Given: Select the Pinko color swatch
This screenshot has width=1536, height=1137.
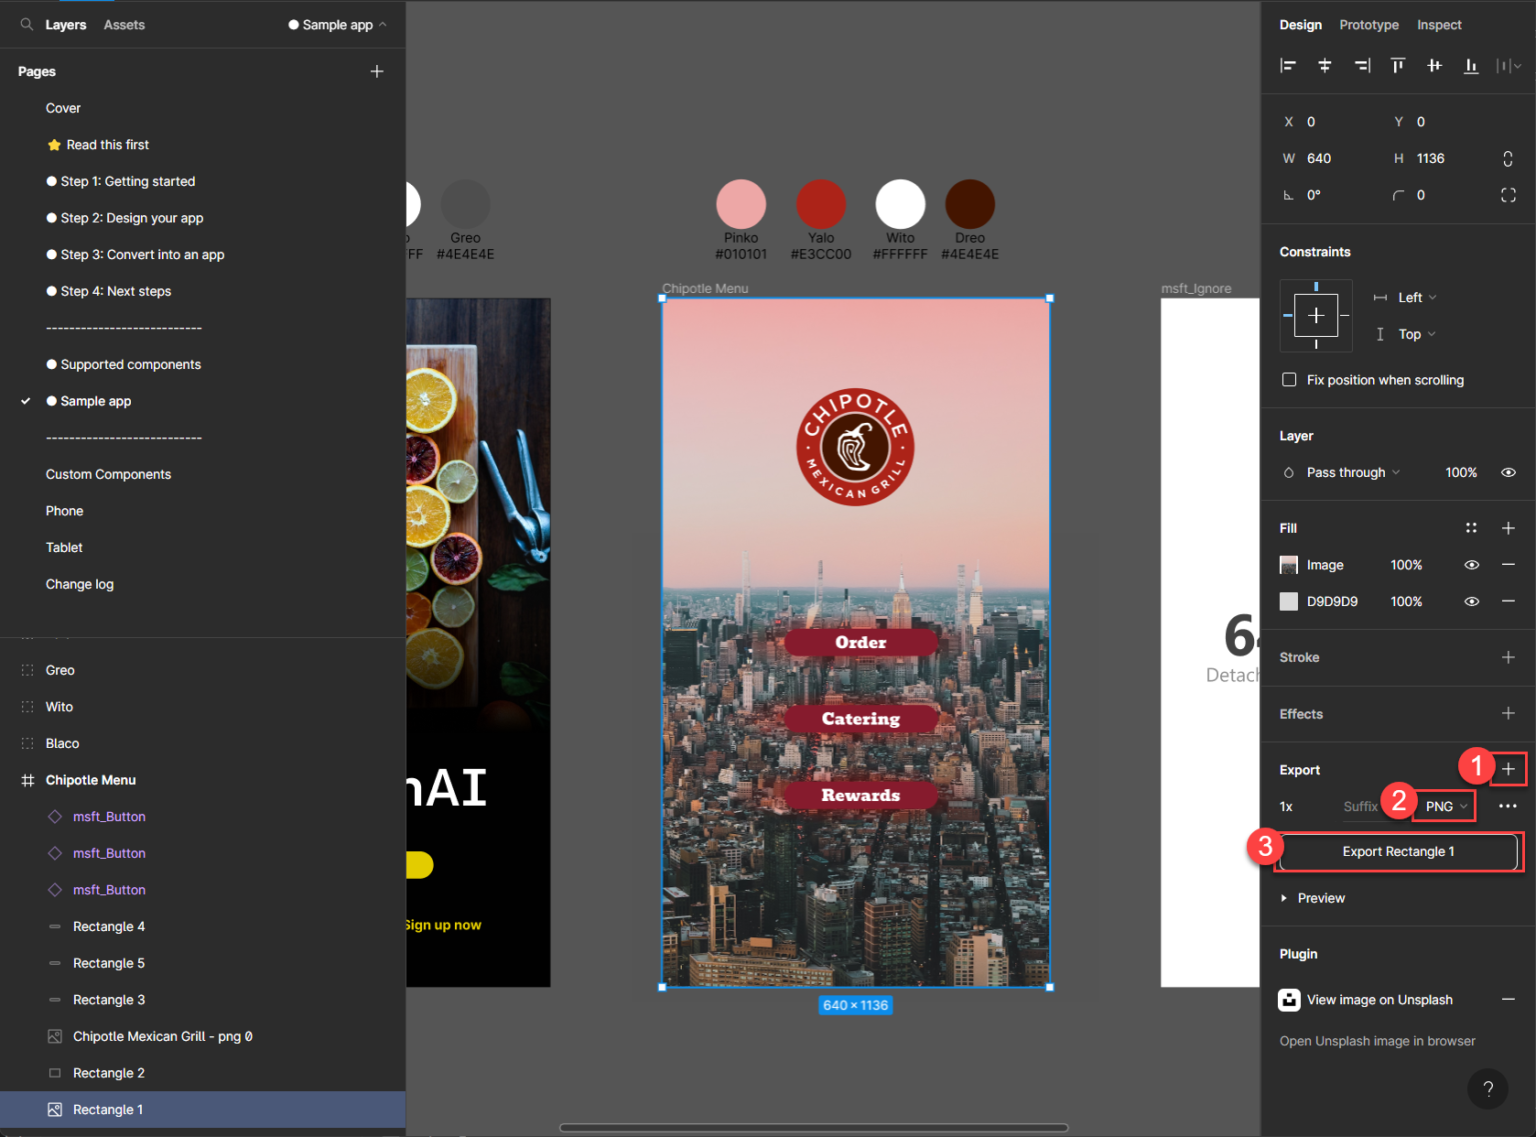Looking at the screenshot, I should pyautogui.click(x=741, y=204).
